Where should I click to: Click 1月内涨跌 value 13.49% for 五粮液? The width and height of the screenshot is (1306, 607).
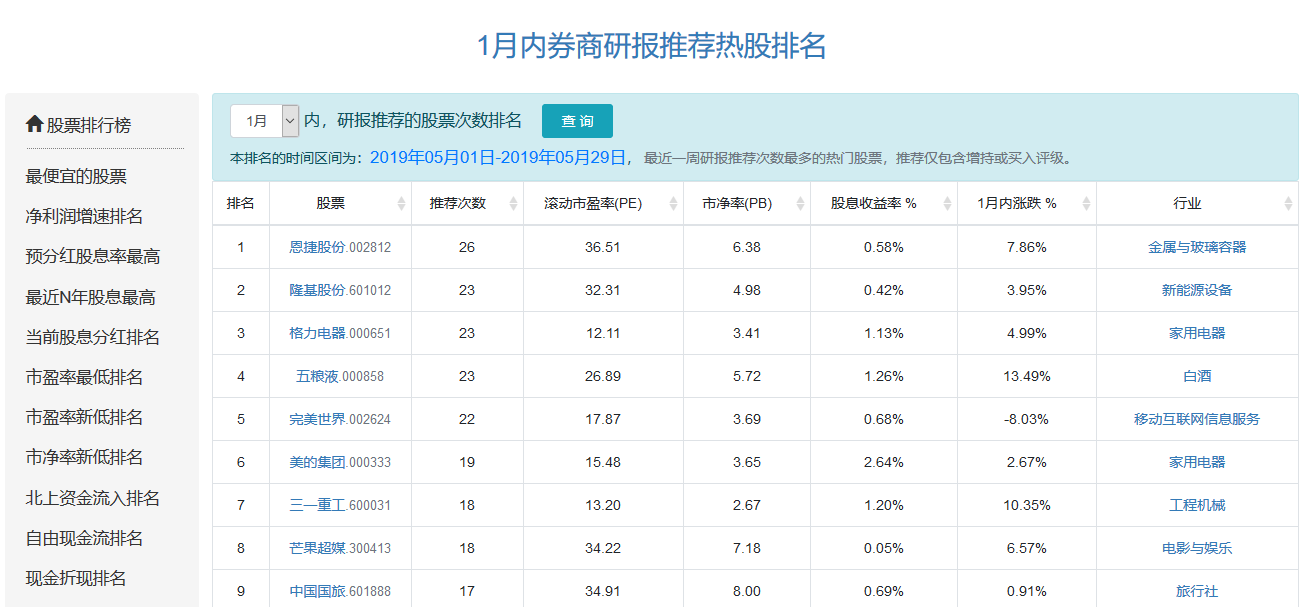[1027, 376]
